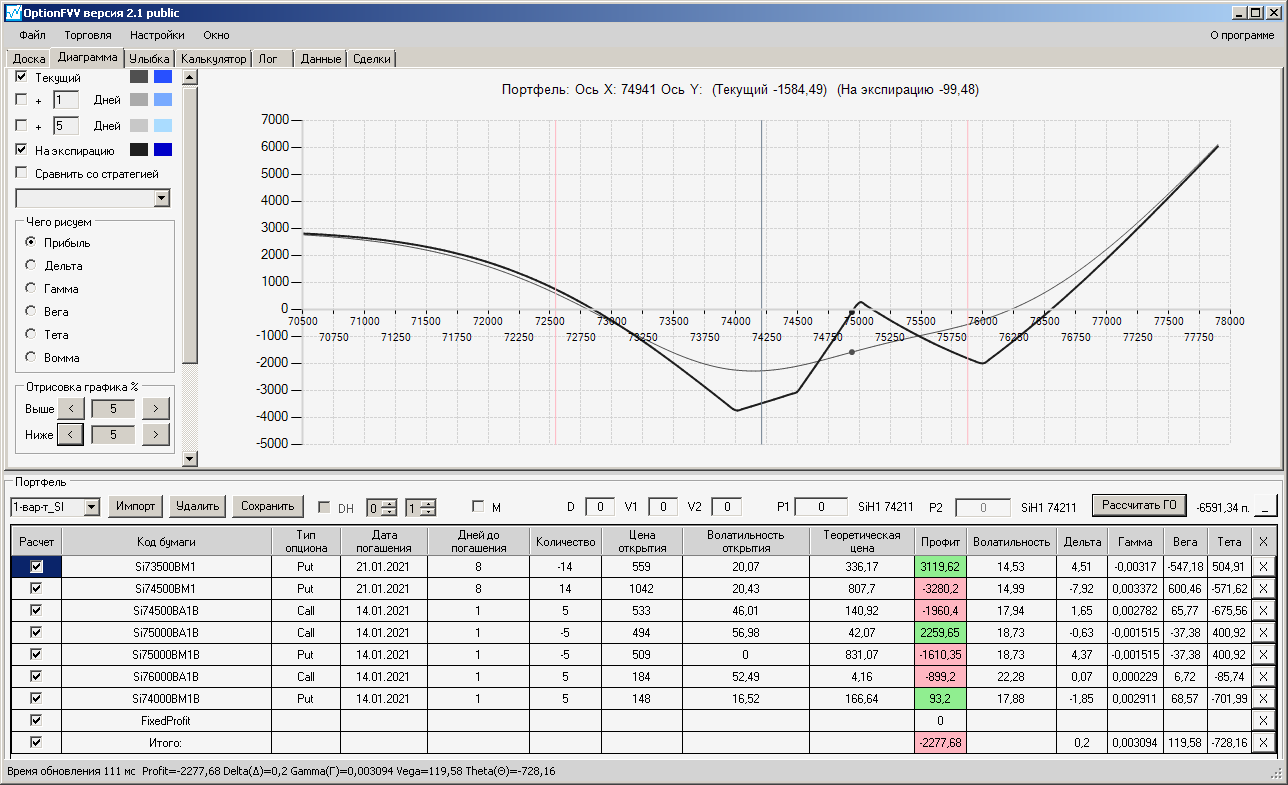
Task: Click the X button for Si74500BA1B row
Action: [x=1263, y=610]
